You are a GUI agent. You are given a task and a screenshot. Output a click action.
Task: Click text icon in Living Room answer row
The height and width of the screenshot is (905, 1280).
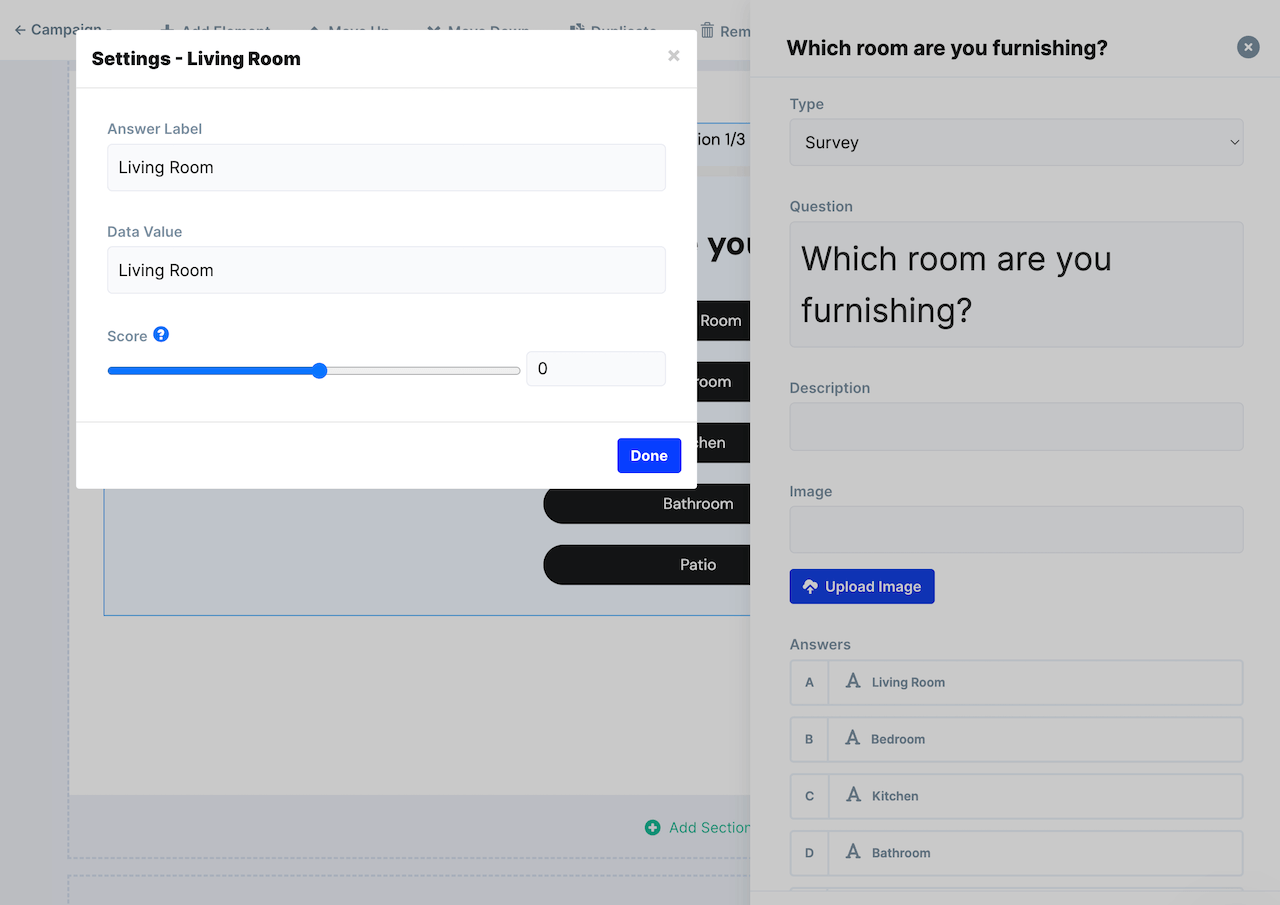coord(853,681)
